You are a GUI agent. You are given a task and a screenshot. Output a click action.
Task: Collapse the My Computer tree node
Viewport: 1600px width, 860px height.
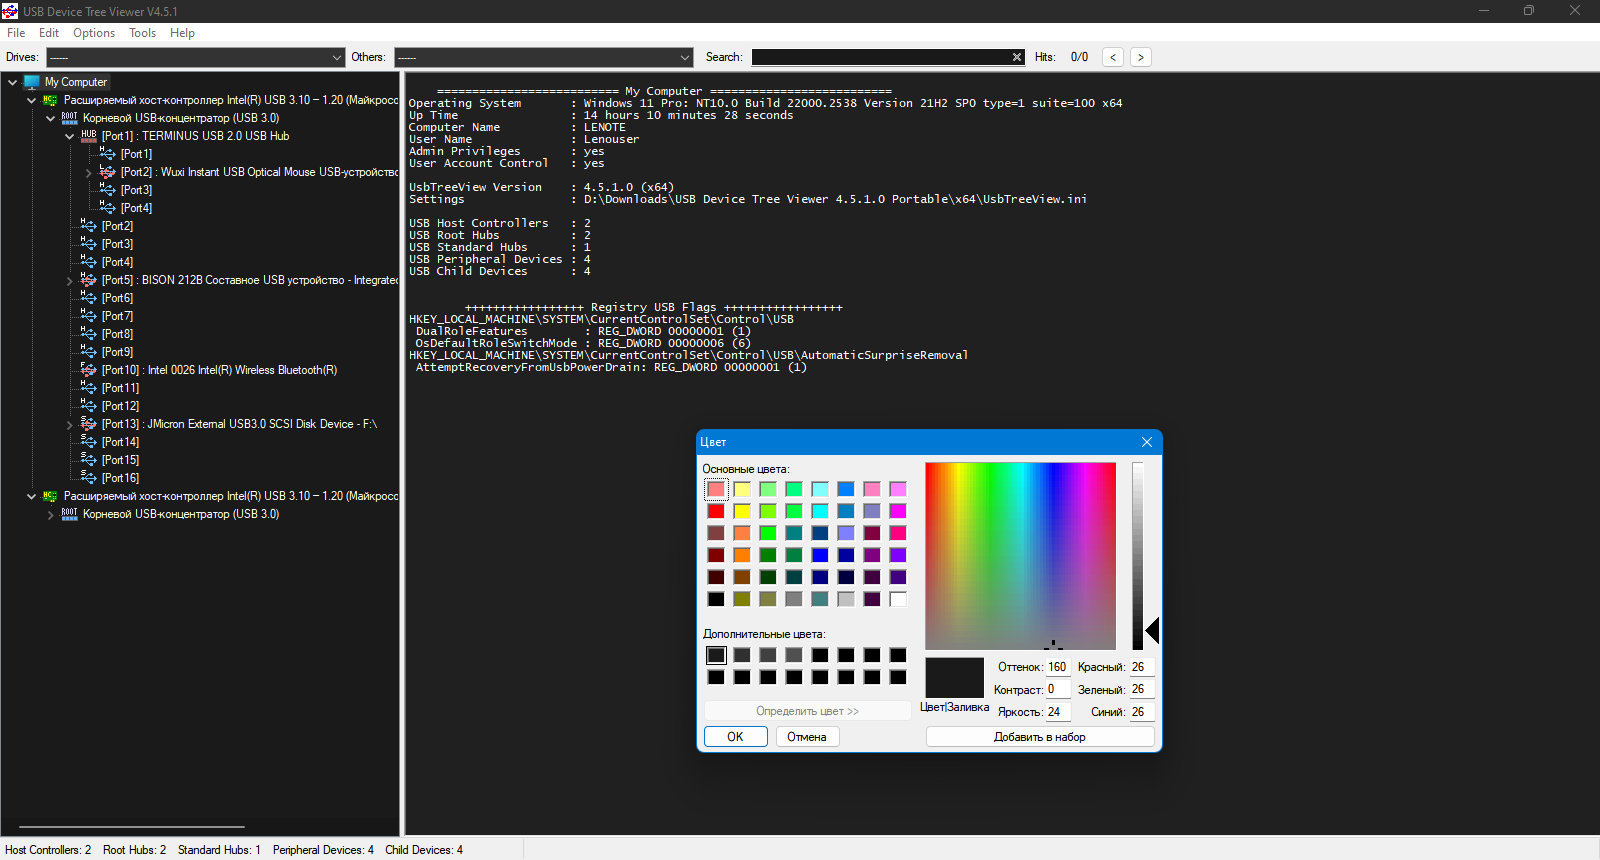[x=12, y=82]
